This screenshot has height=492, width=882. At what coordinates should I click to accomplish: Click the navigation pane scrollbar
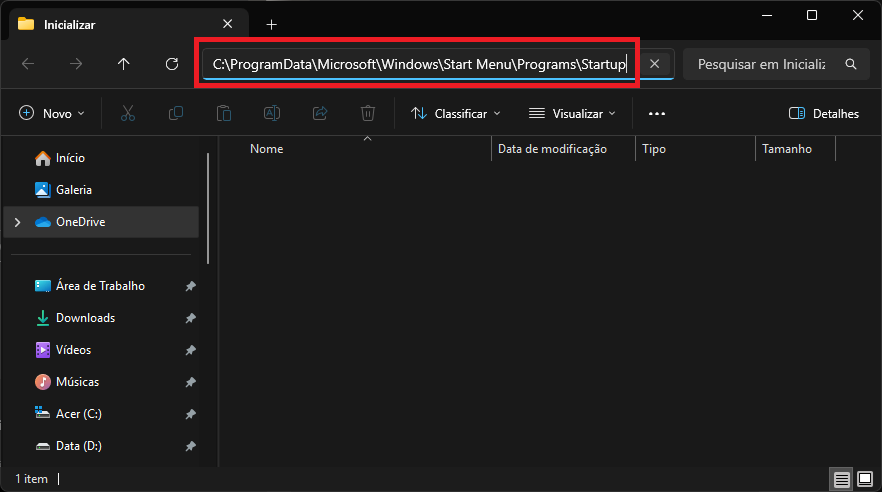208,209
